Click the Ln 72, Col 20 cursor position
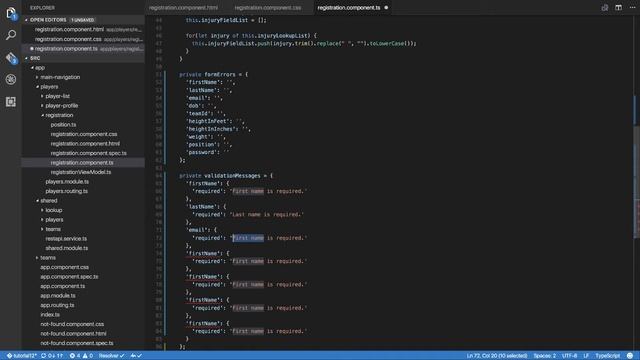 tap(496, 356)
